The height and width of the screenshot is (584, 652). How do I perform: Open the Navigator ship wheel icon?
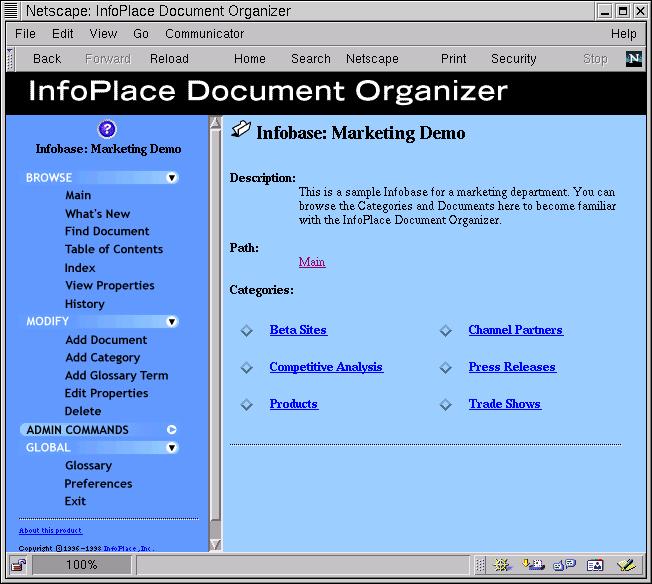pyautogui.click(x=501, y=565)
